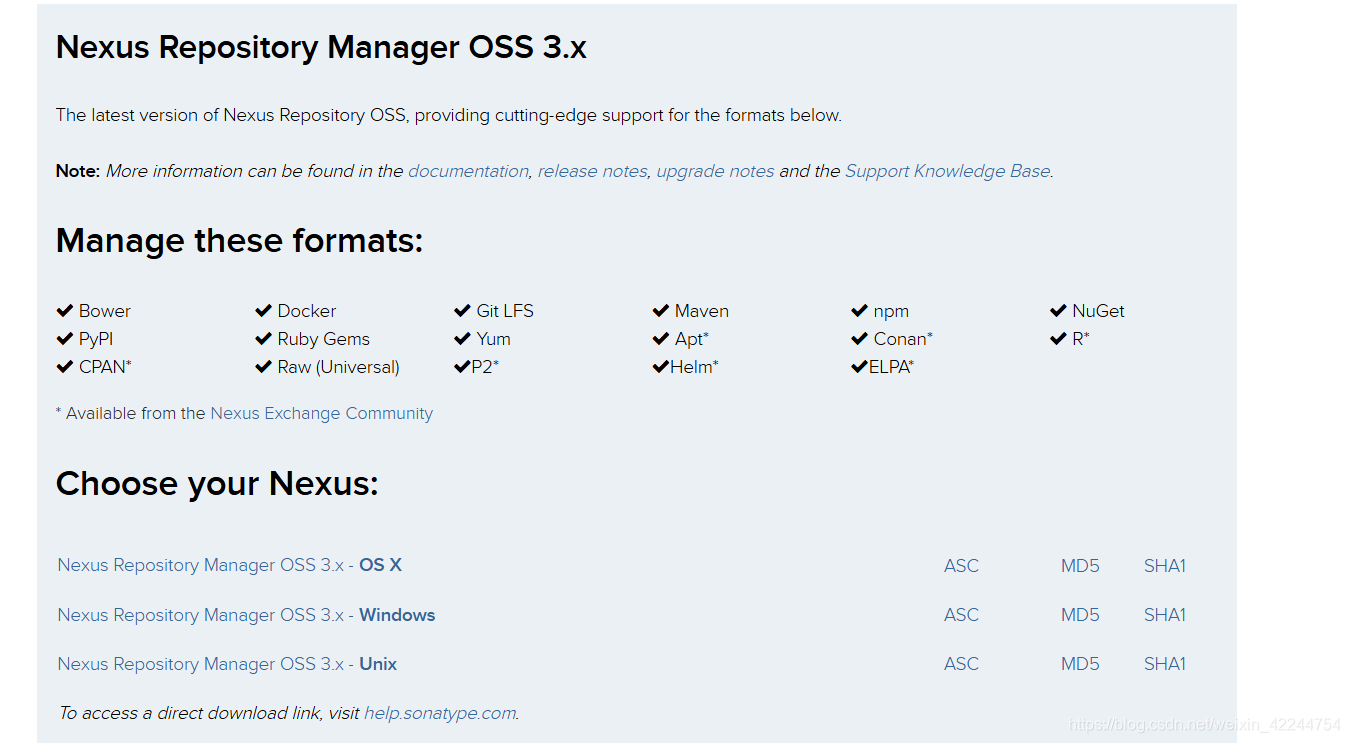Open SHA1 checksum for OS X download
This screenshot has height=743, width=1350.
(1165, 566)
